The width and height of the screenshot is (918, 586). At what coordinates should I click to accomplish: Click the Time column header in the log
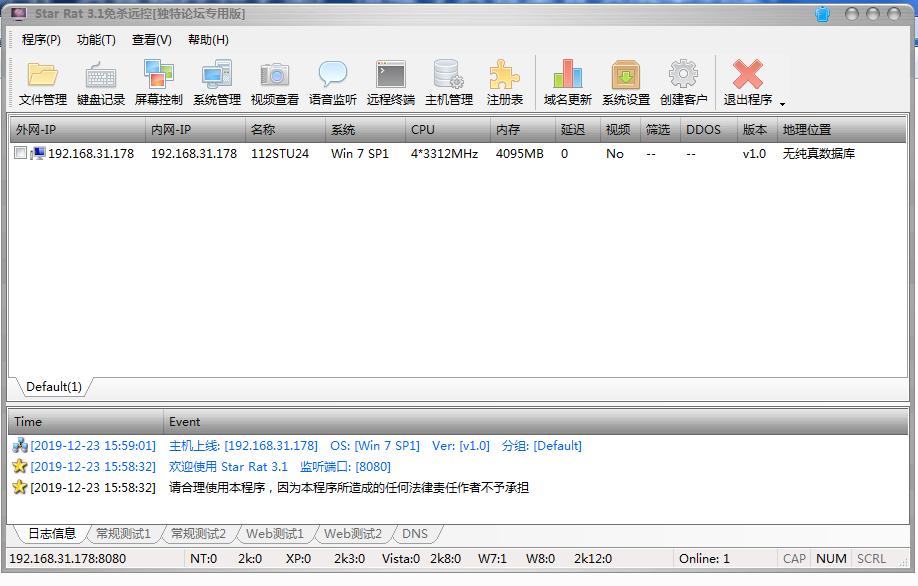[x=85, y=421]
